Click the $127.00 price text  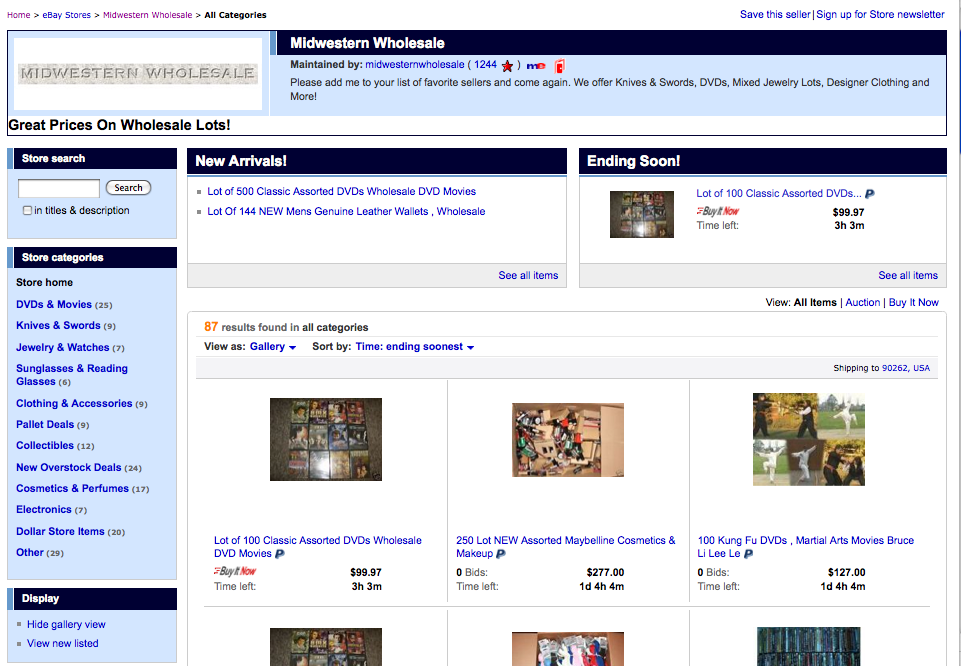tap(846, 572)
